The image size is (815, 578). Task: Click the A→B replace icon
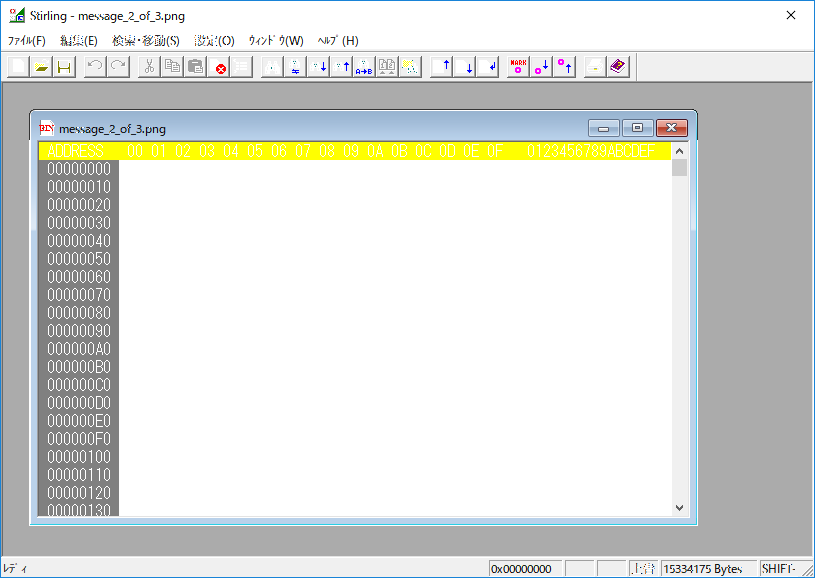[x=364, y=67]
